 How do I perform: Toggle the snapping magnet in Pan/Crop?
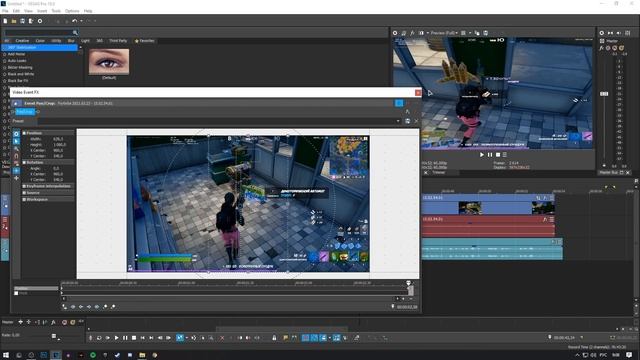tap(16, 156)
